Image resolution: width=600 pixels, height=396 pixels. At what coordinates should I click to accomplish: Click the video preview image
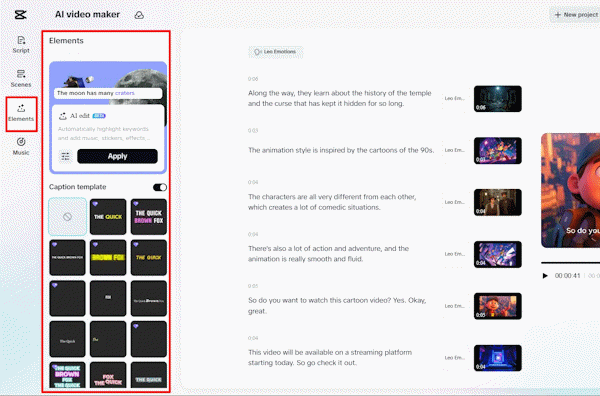(571, 190)
